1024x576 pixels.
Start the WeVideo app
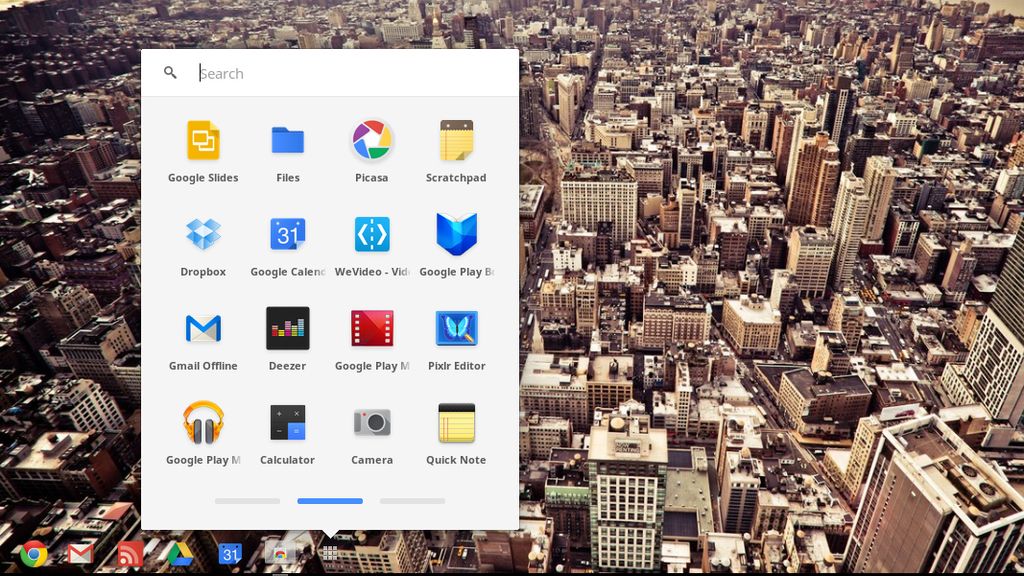pyautogui.click(x=372, y=235)
